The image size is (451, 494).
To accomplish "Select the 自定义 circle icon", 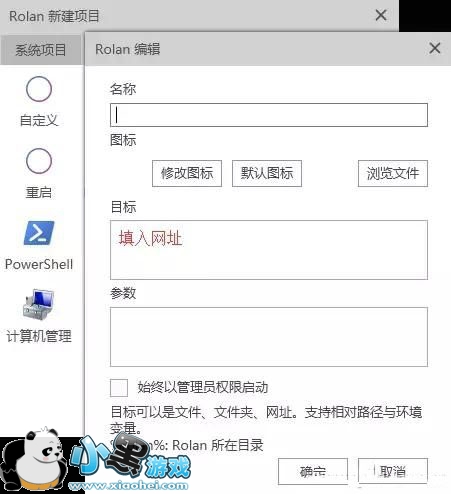I will coord(39,89).
